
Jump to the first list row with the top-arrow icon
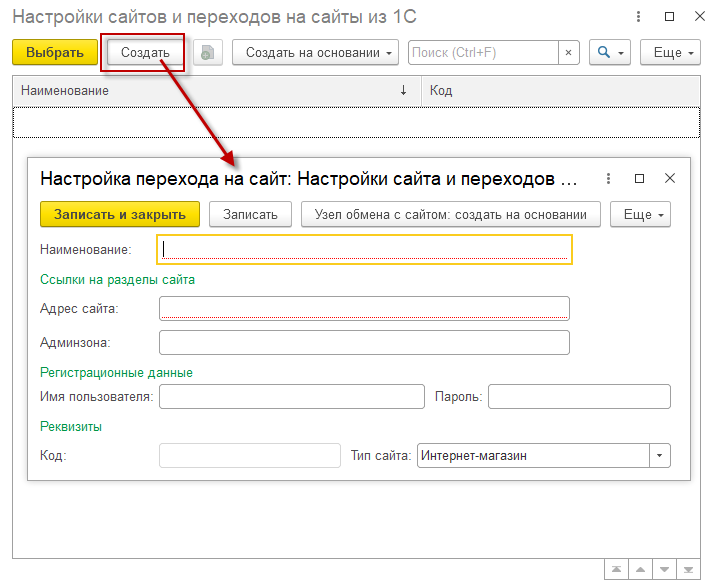tap(616, 569)
